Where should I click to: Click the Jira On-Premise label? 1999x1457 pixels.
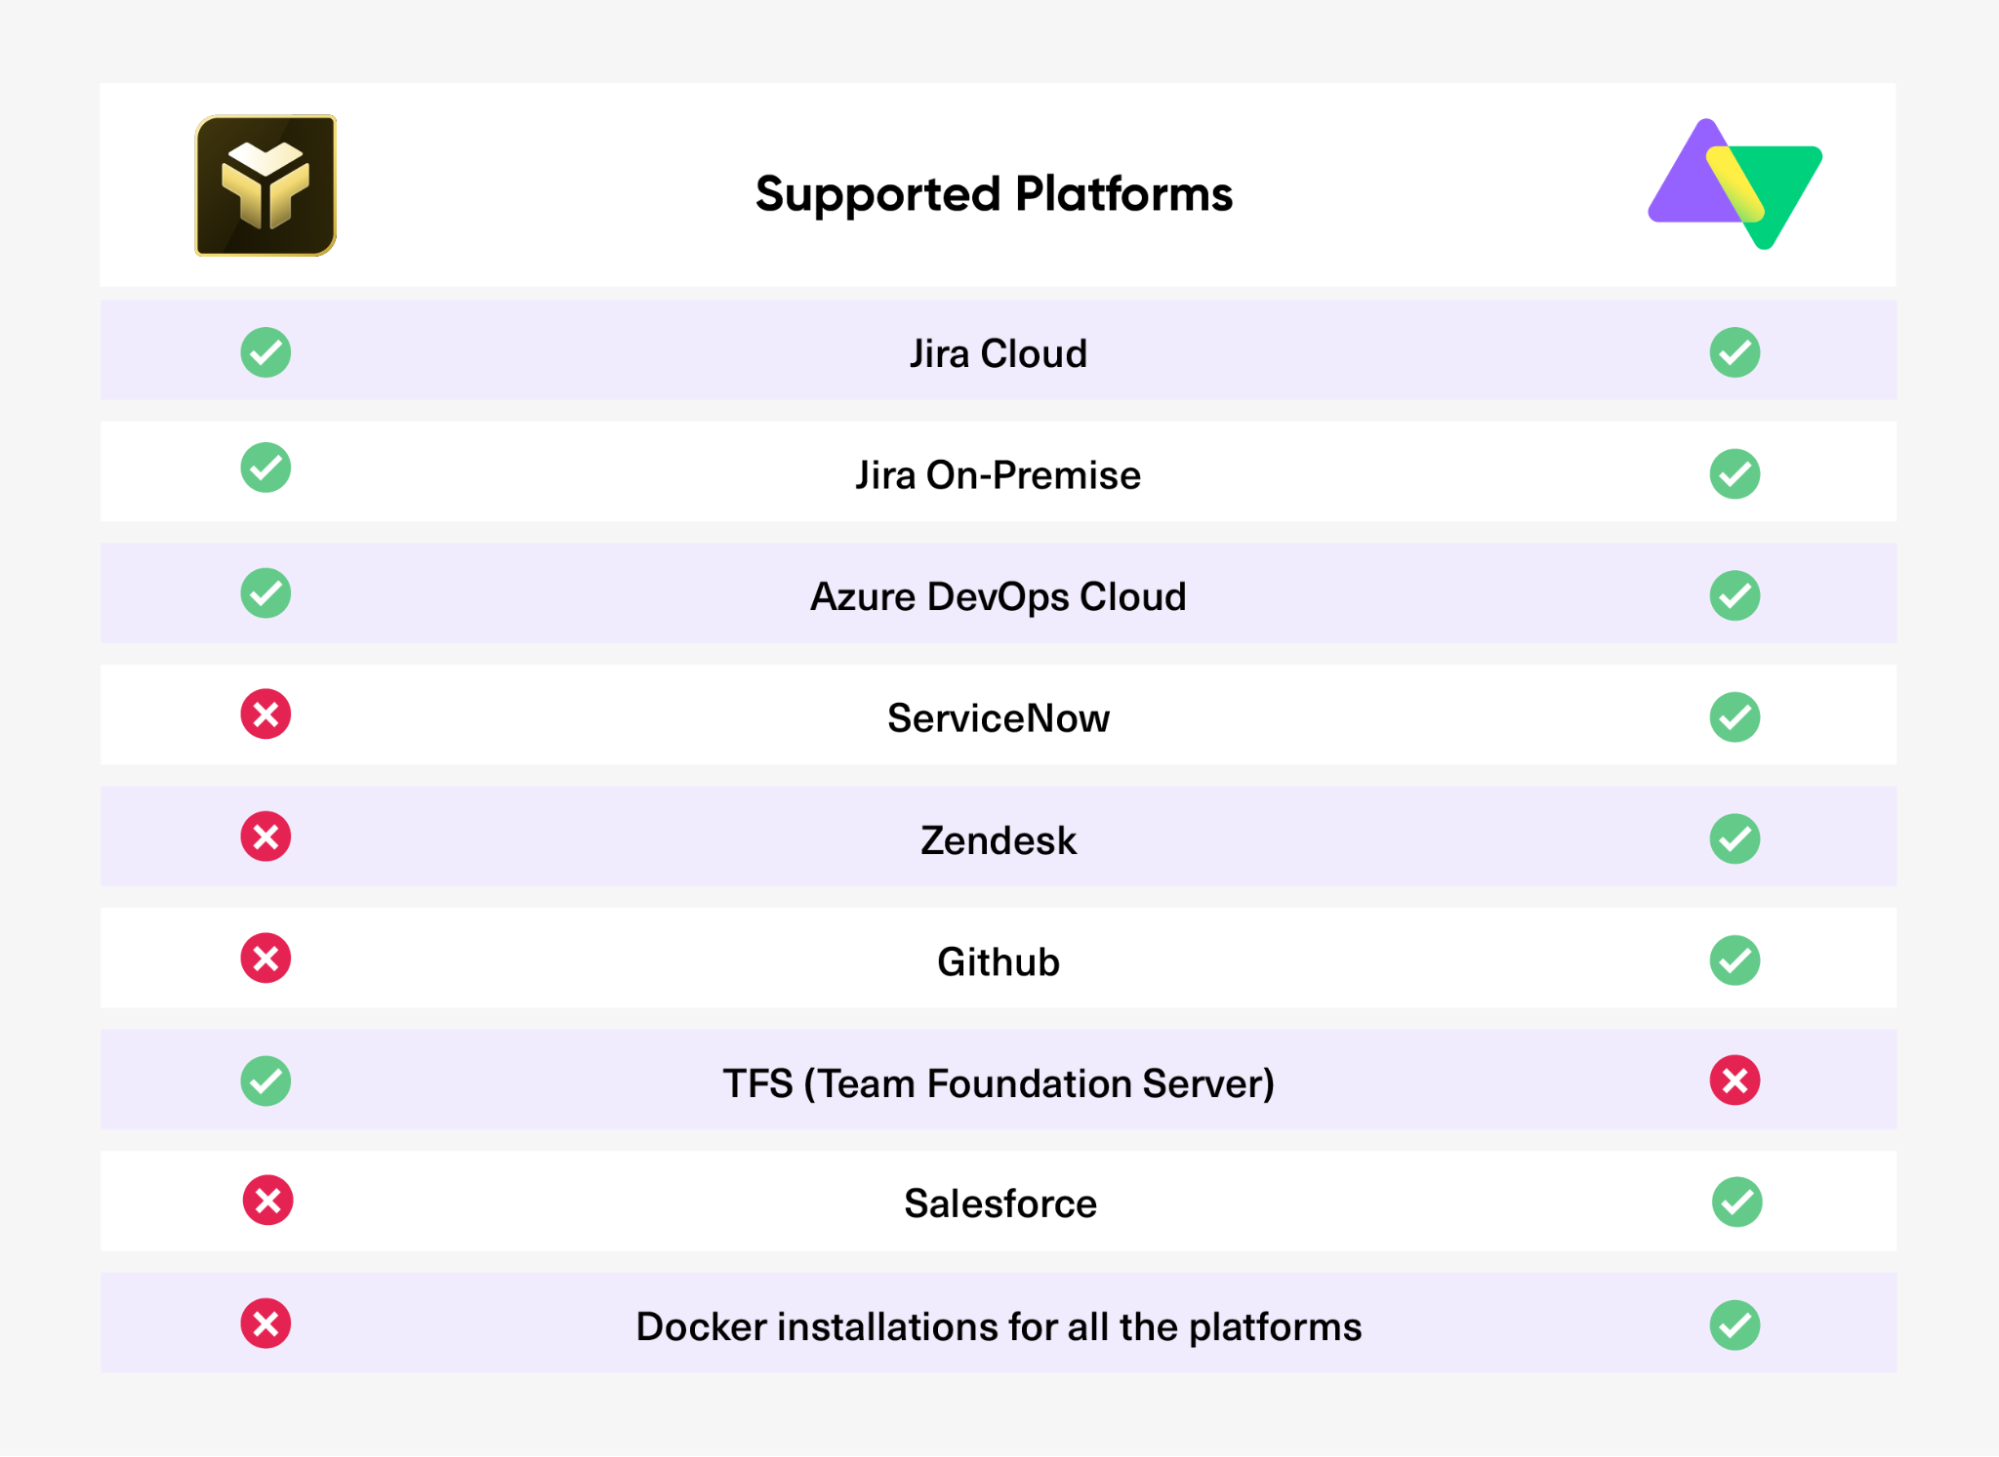tap(998, 475)
